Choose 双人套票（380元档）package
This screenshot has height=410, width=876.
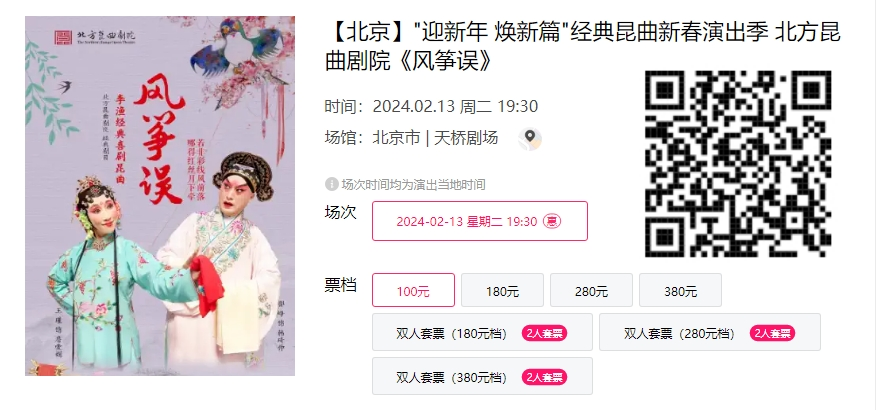pyautogui.click(x=482, y=376)
